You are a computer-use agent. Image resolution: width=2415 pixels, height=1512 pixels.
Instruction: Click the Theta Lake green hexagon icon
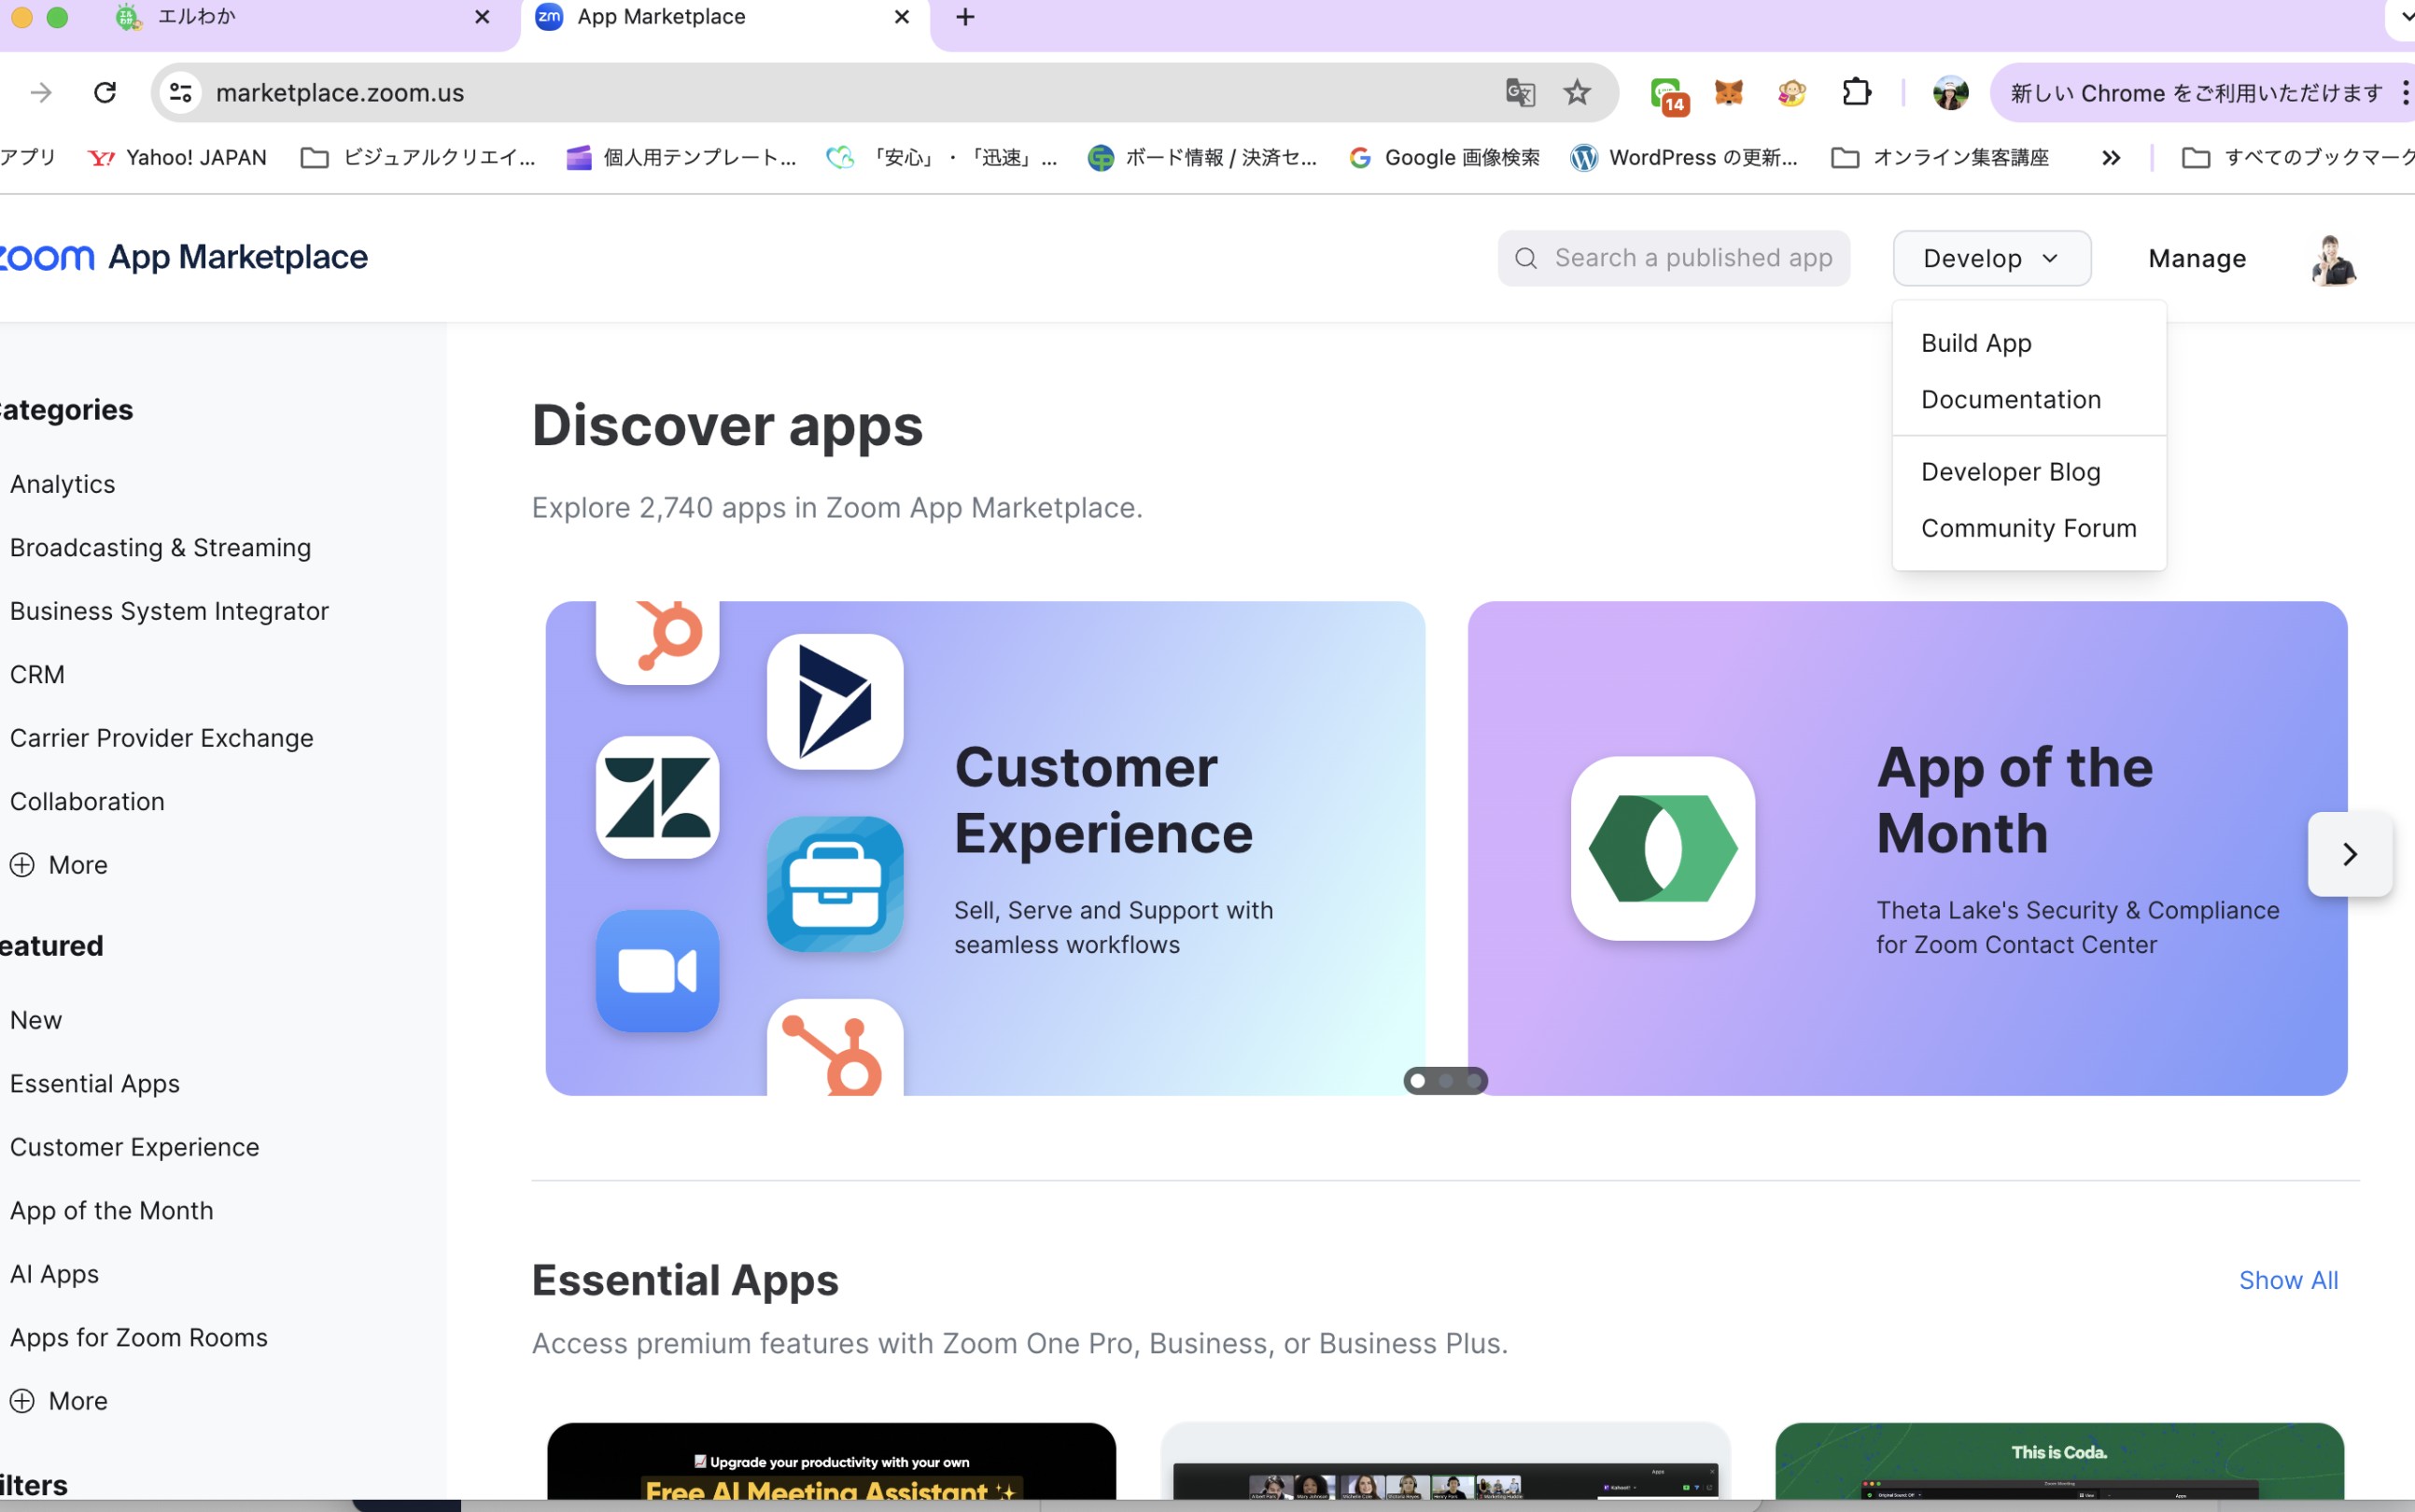tap(1663, 848)
